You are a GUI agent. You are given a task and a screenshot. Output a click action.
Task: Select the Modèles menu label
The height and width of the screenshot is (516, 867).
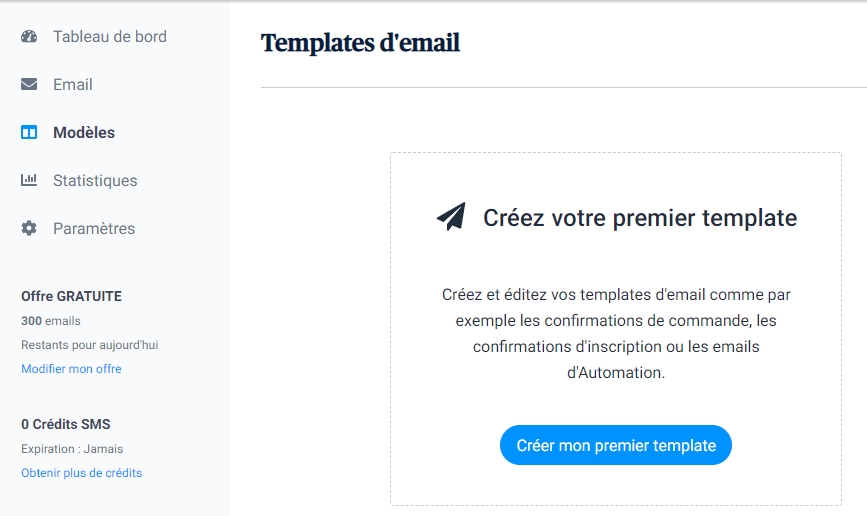[84, 133]
